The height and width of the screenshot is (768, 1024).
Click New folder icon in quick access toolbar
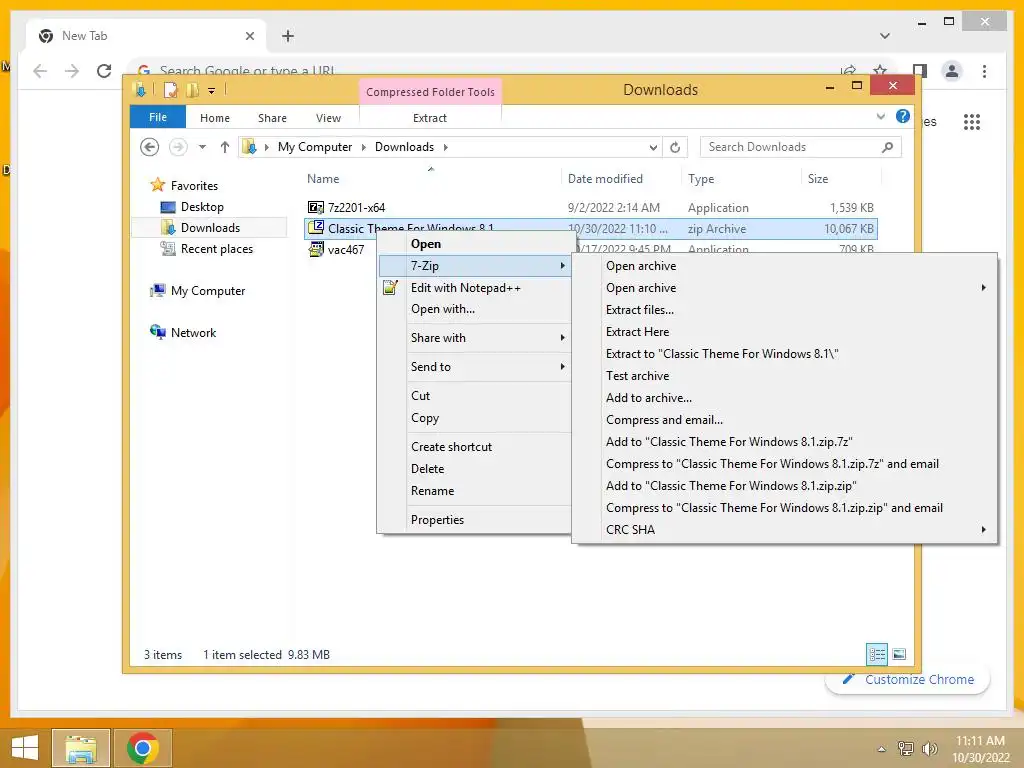[x=193, y=90]
